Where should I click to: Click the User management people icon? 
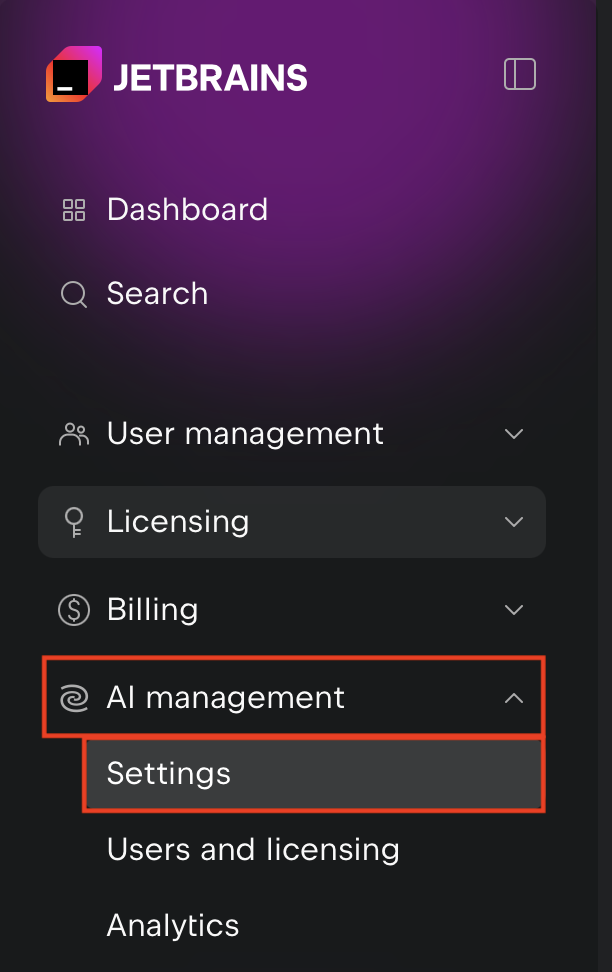click(74, 434)
